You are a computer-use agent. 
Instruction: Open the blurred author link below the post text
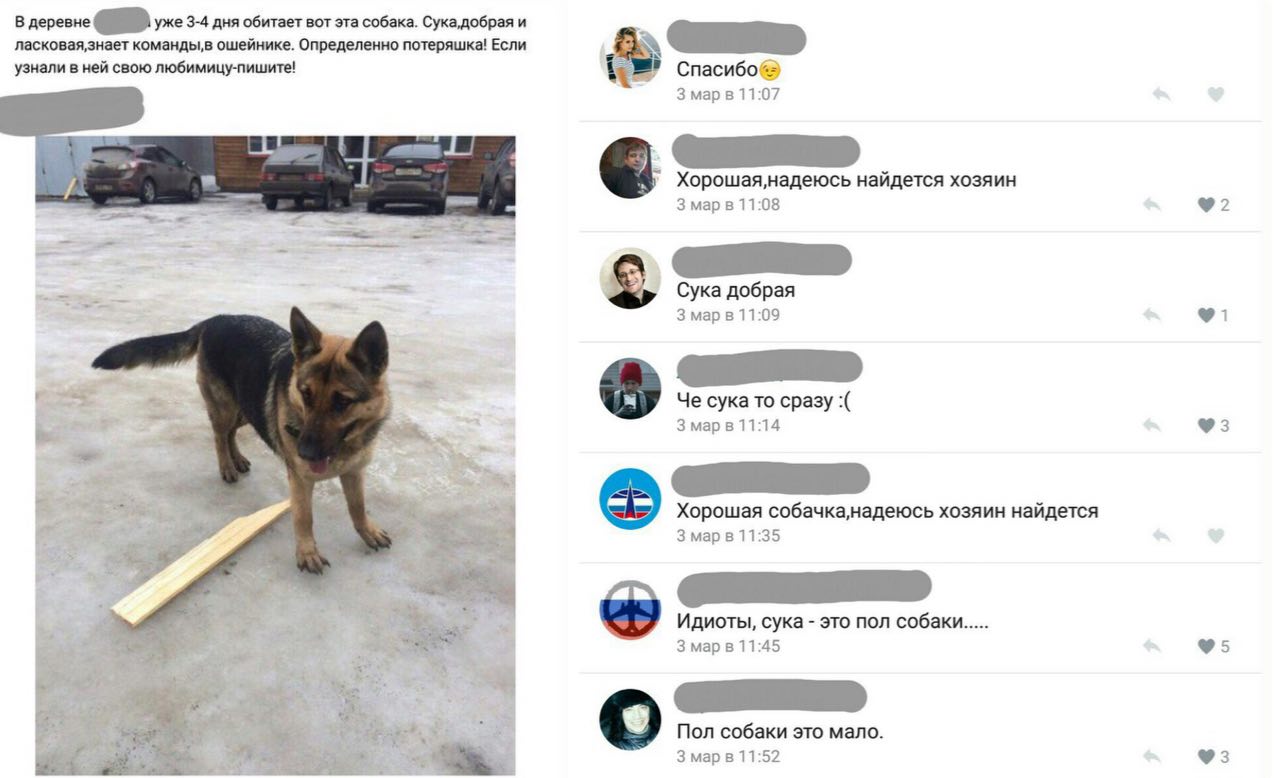coord(72,109)
